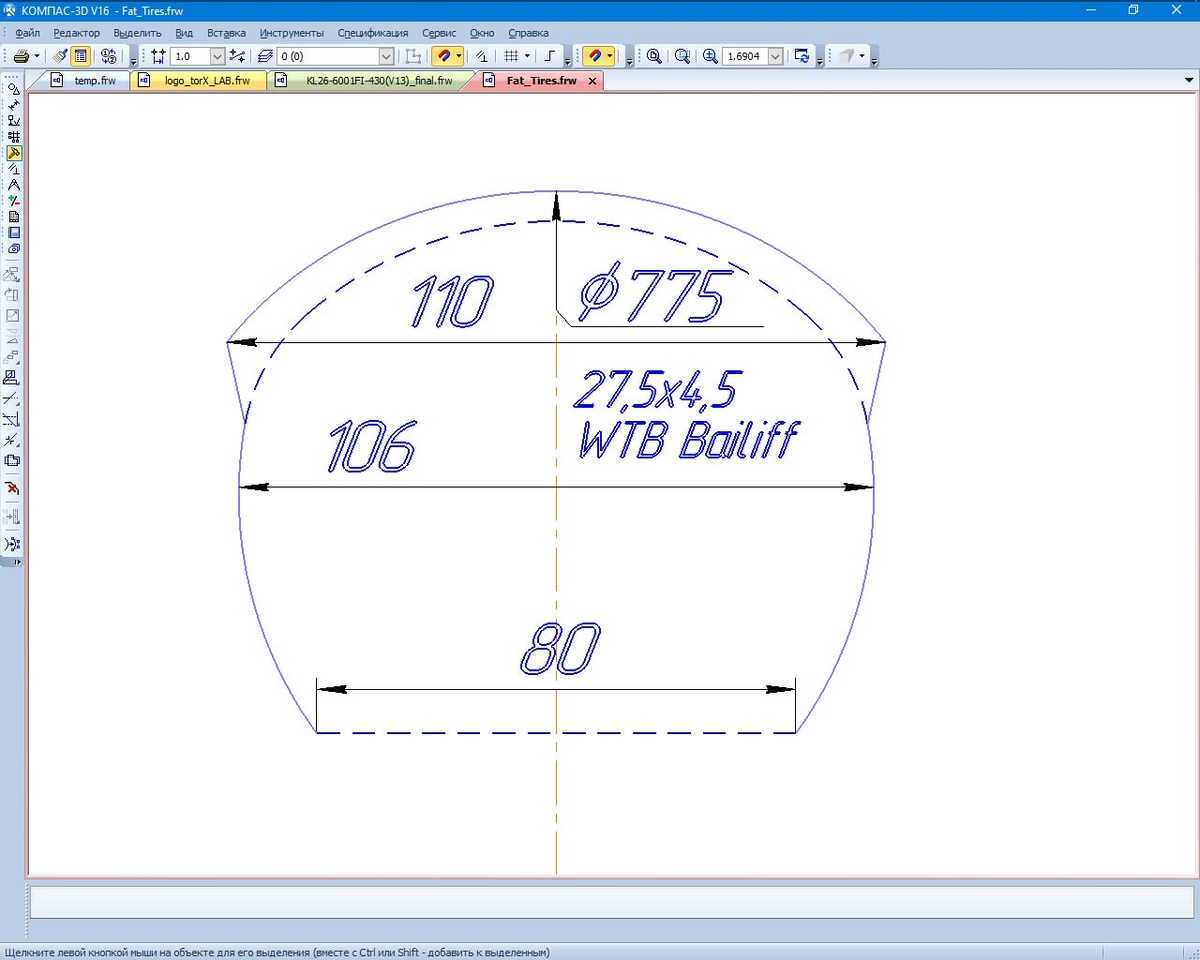The width and height of the screenshot is (1200, 960).
Task: Click the refresh/redraw view icon
Action: (x=801, y=57)
